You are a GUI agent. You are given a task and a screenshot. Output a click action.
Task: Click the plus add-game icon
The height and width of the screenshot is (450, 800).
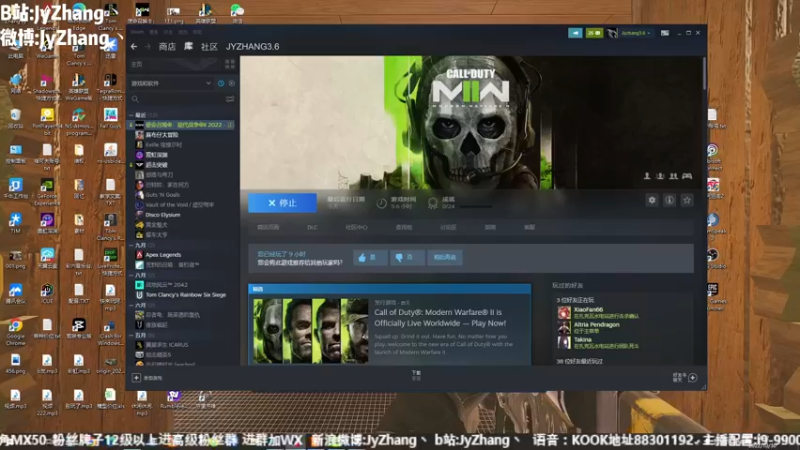point(136,378)
